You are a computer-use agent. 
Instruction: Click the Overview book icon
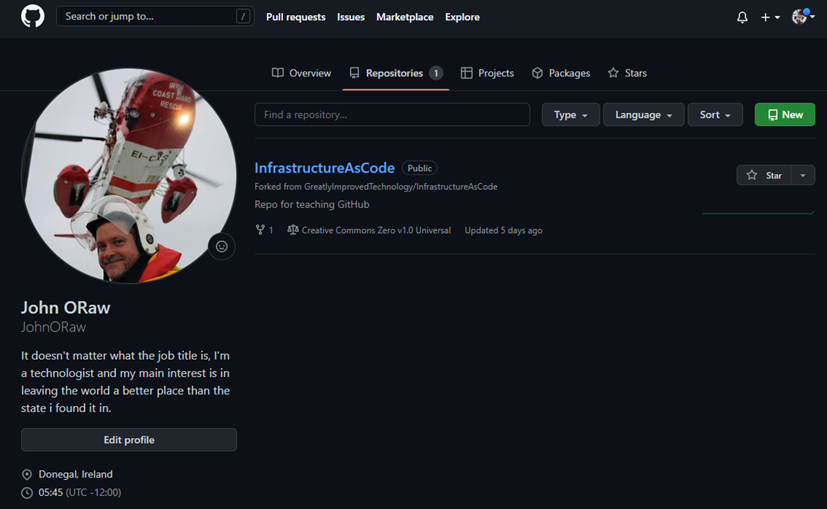click(277, 73)
